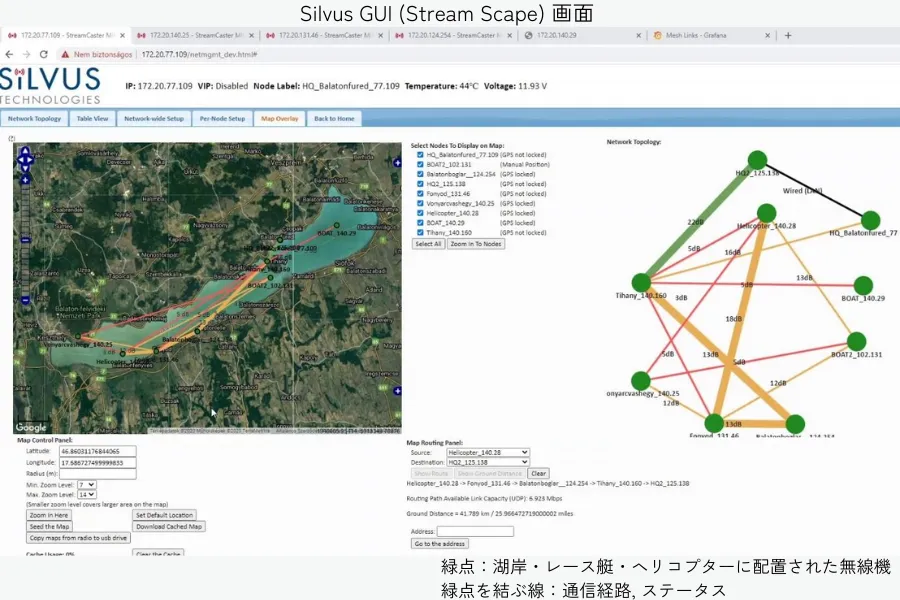The height and width of the screenshot is (600, 900).
Task: Open the Destination node dropdown
Action: tap(487, 462)
